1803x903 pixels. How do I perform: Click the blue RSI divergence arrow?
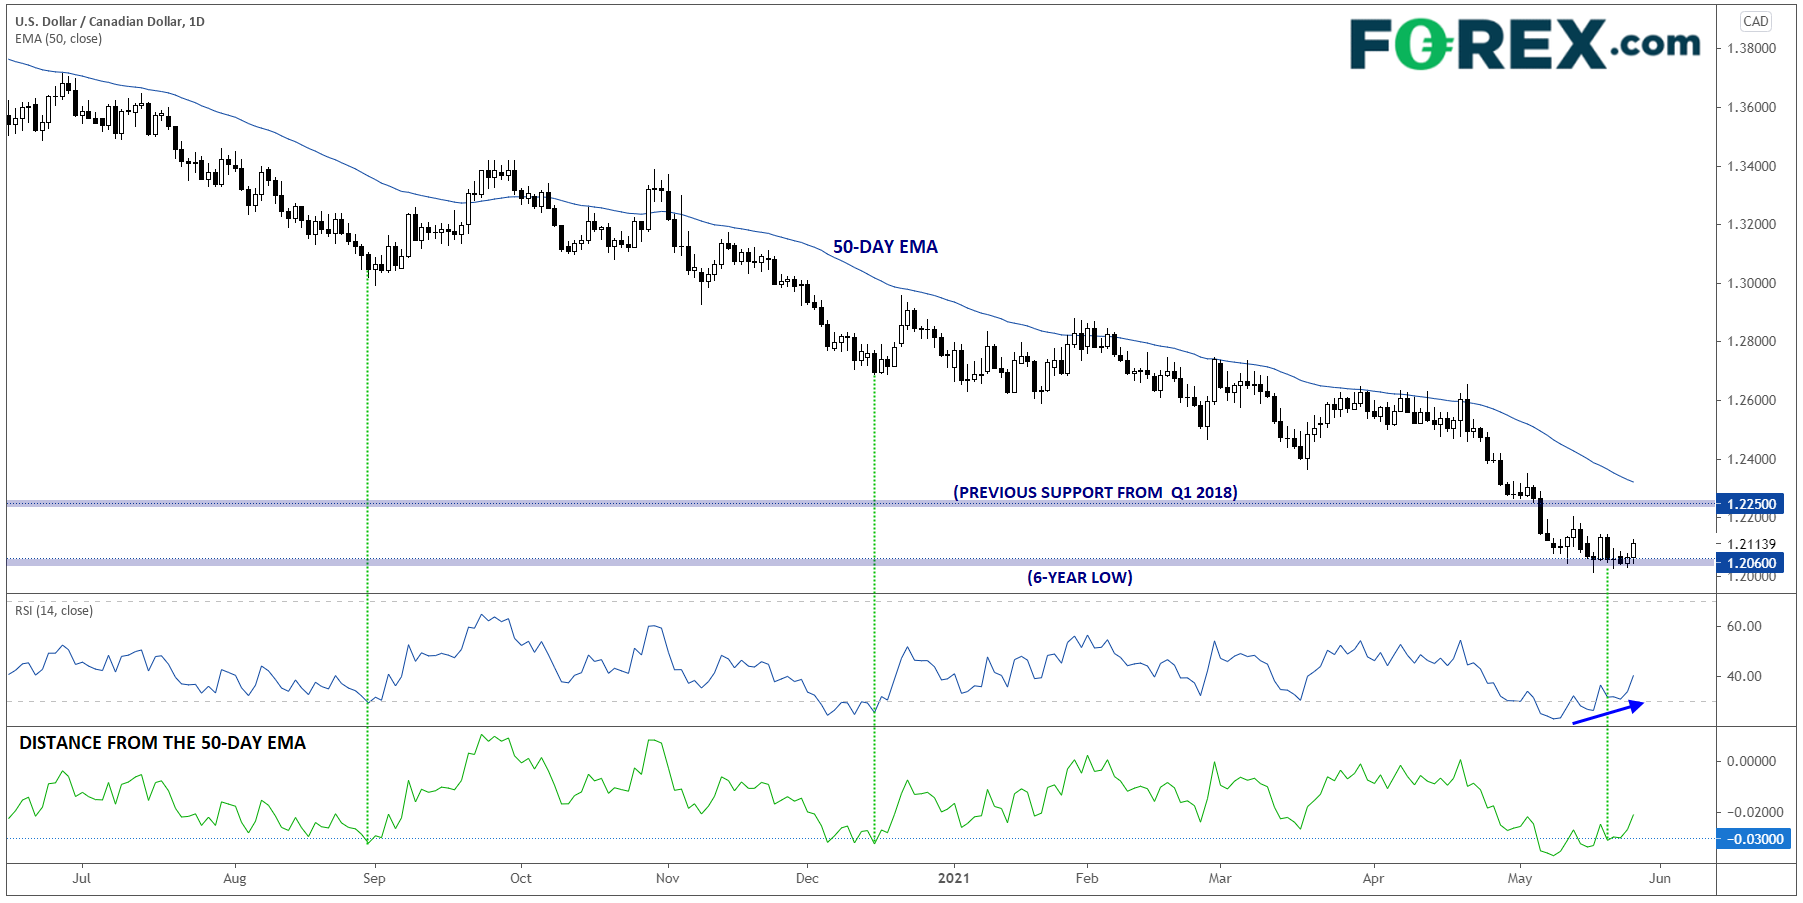1608,713
